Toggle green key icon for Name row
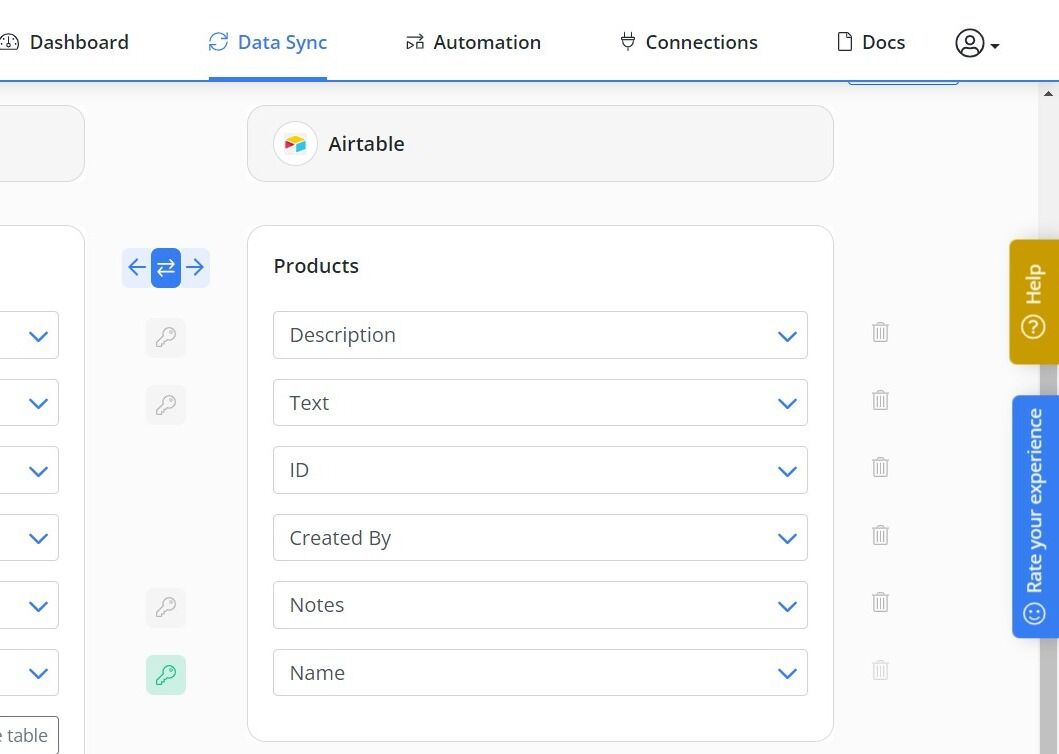 coord(165,674)
